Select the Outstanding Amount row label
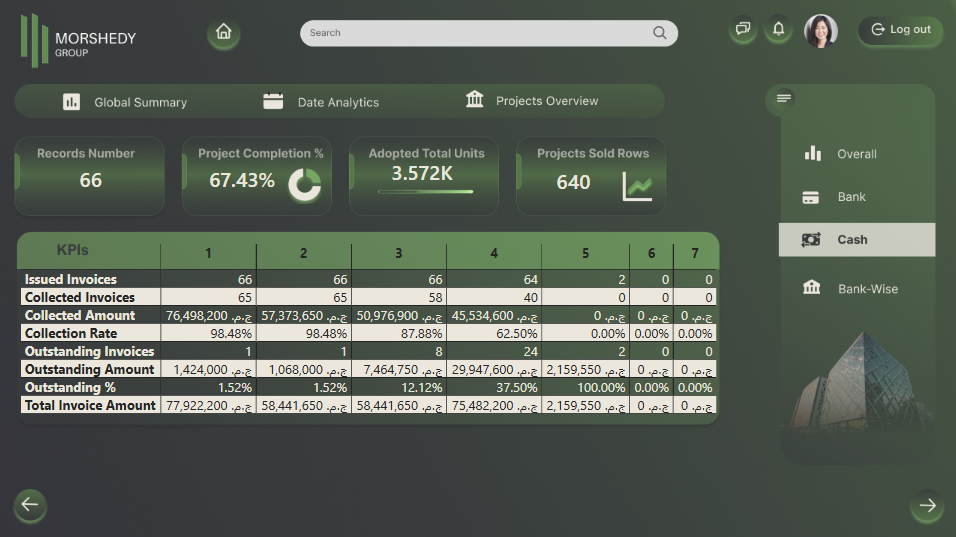This screenshot has width=956, height=537. tap(90, 369)
